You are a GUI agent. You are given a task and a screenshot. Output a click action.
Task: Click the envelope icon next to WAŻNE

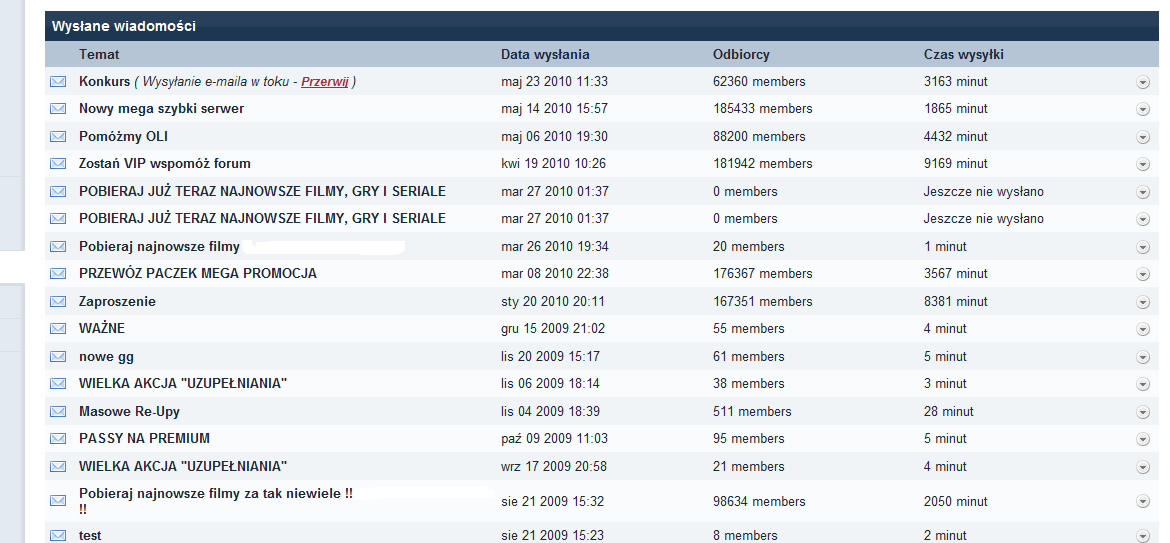click(57, 329)
